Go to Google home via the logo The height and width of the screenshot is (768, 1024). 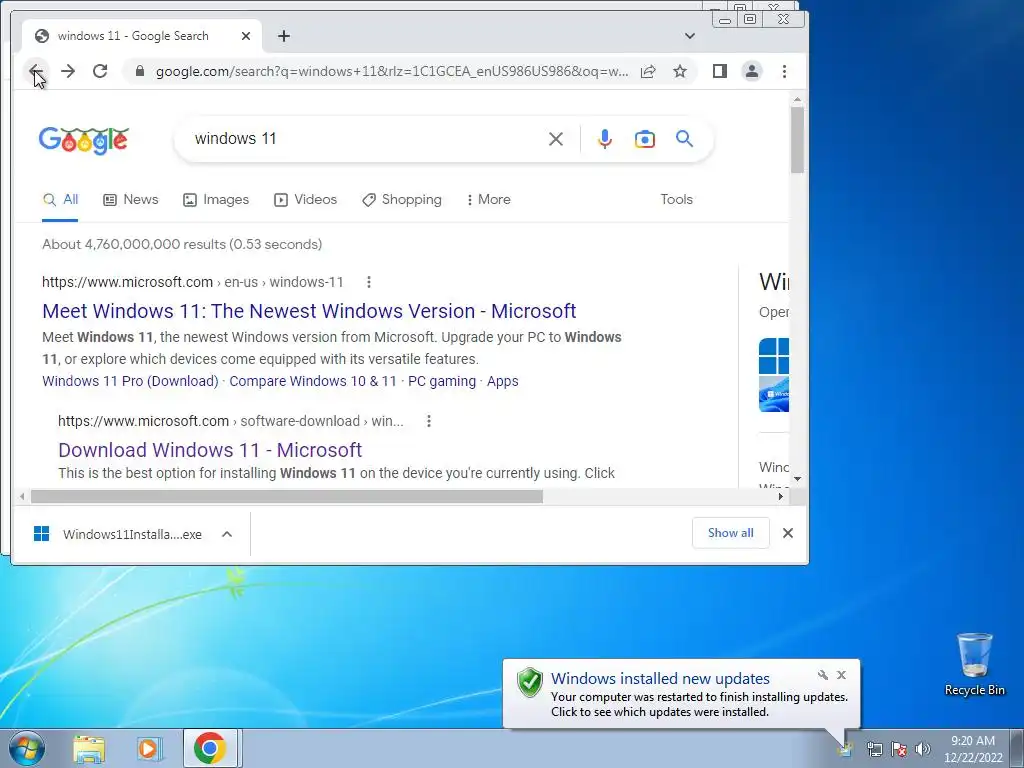(x=84, y=140)
